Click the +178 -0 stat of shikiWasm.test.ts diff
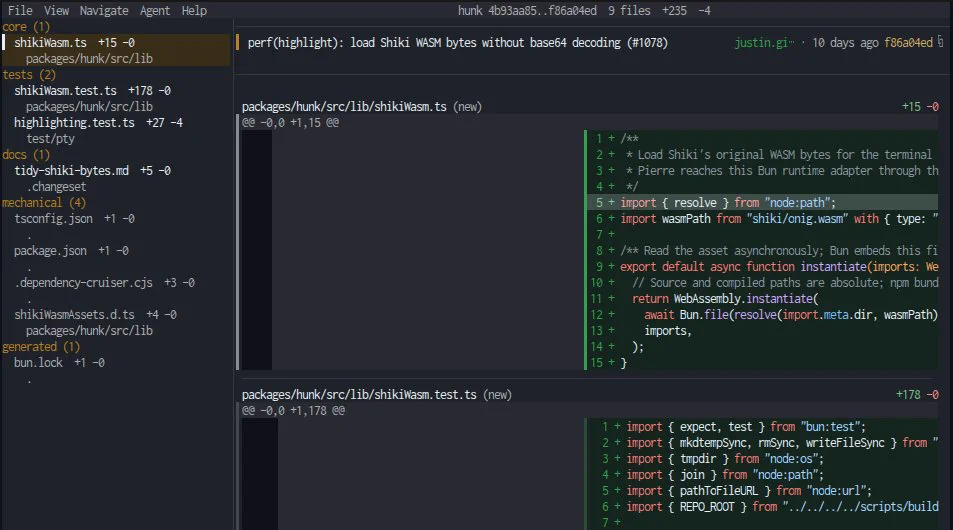 point(917,395)
